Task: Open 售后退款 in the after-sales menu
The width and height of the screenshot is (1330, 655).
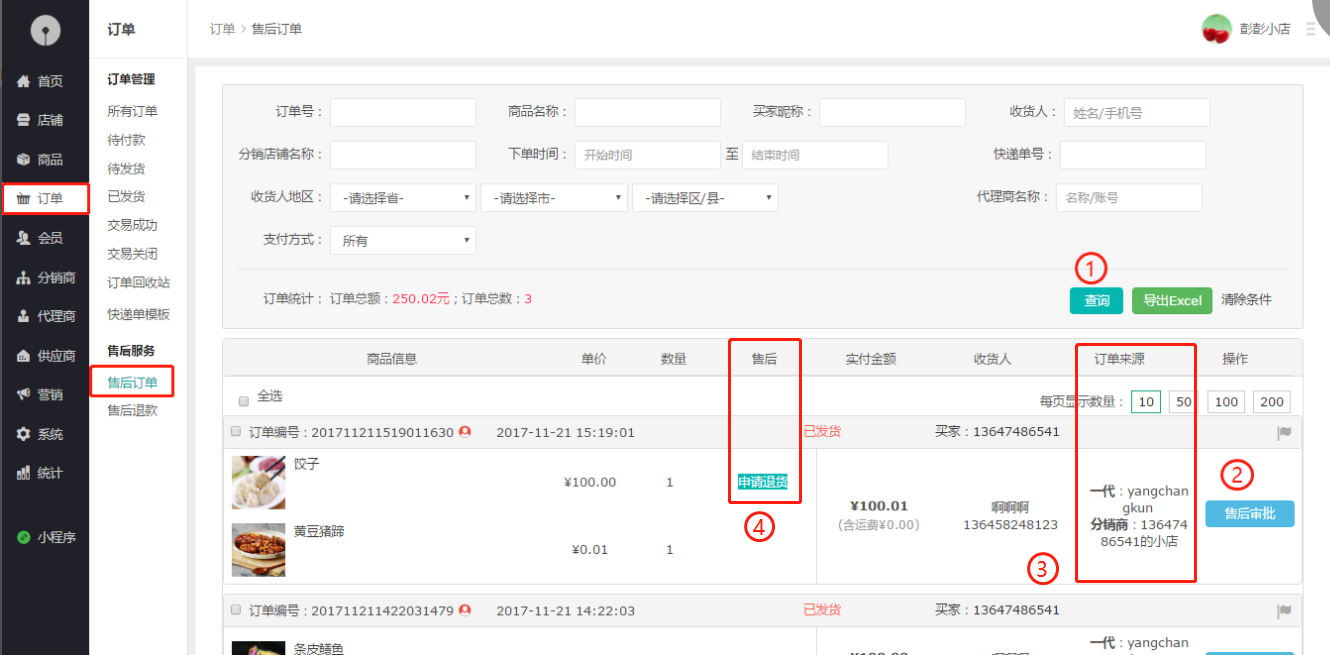Action: click(132, 410)
